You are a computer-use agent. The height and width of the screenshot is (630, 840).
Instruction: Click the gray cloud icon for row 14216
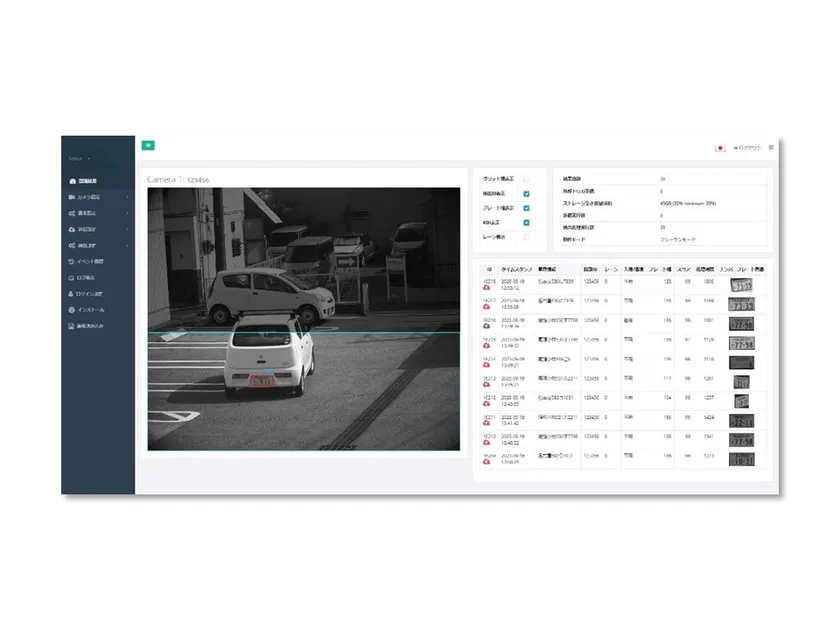[x=486, y=326]
